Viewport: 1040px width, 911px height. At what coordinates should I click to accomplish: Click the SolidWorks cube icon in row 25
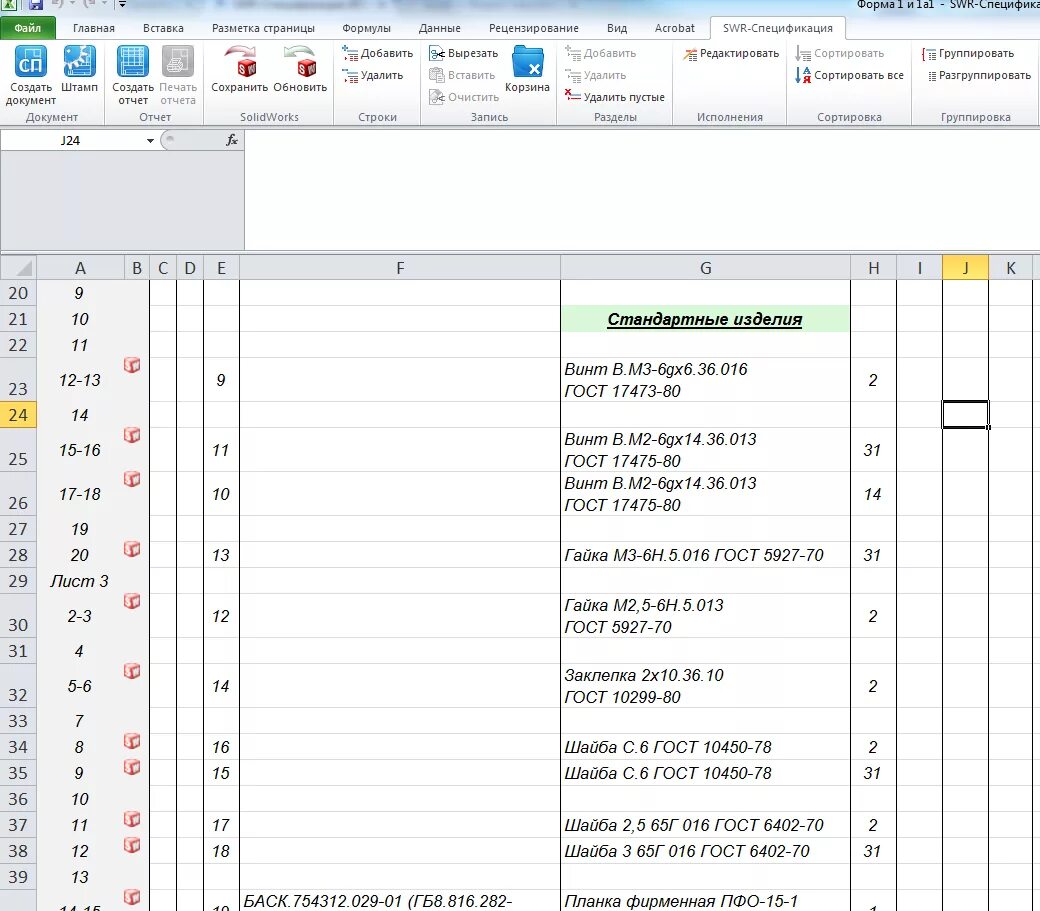132,435
